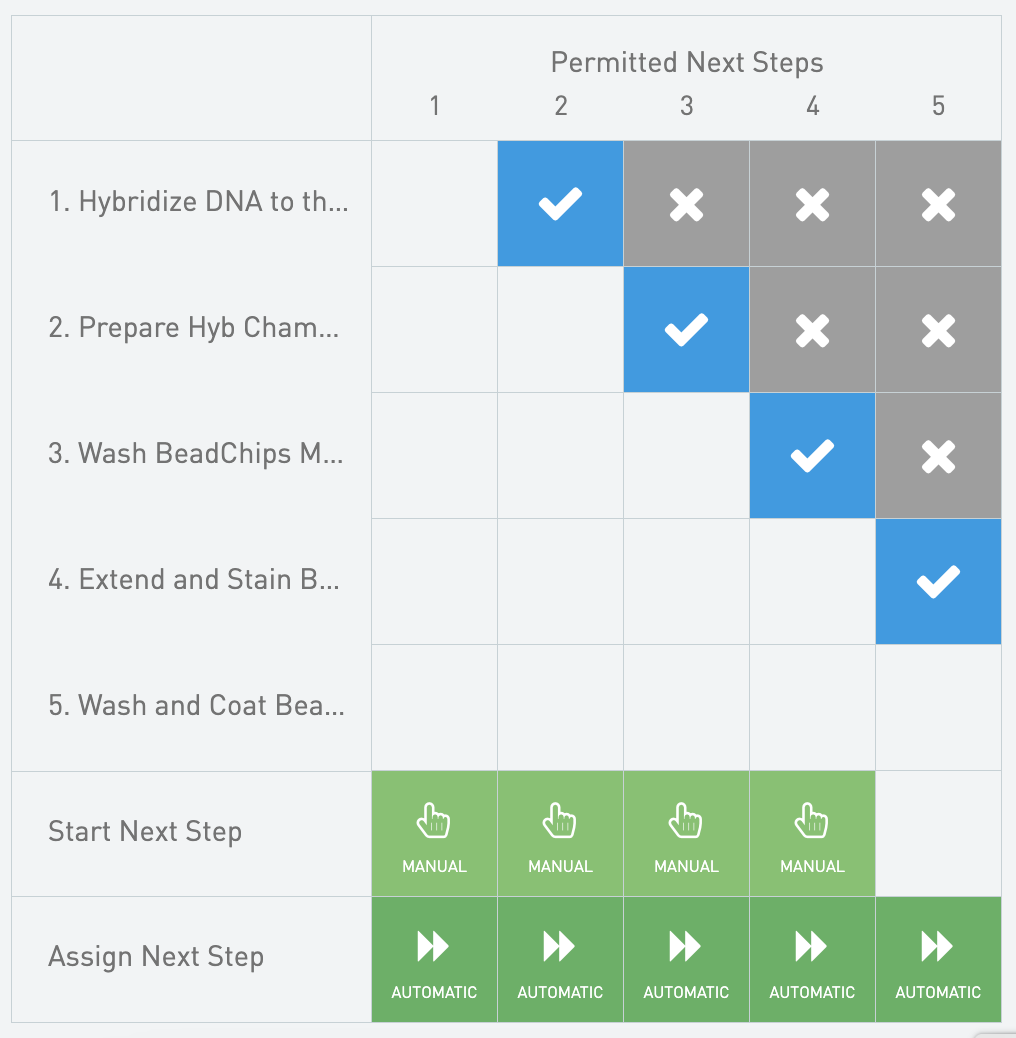Enable the gray X for Prepare Hyb Chamber, step 5

(938, 330)
